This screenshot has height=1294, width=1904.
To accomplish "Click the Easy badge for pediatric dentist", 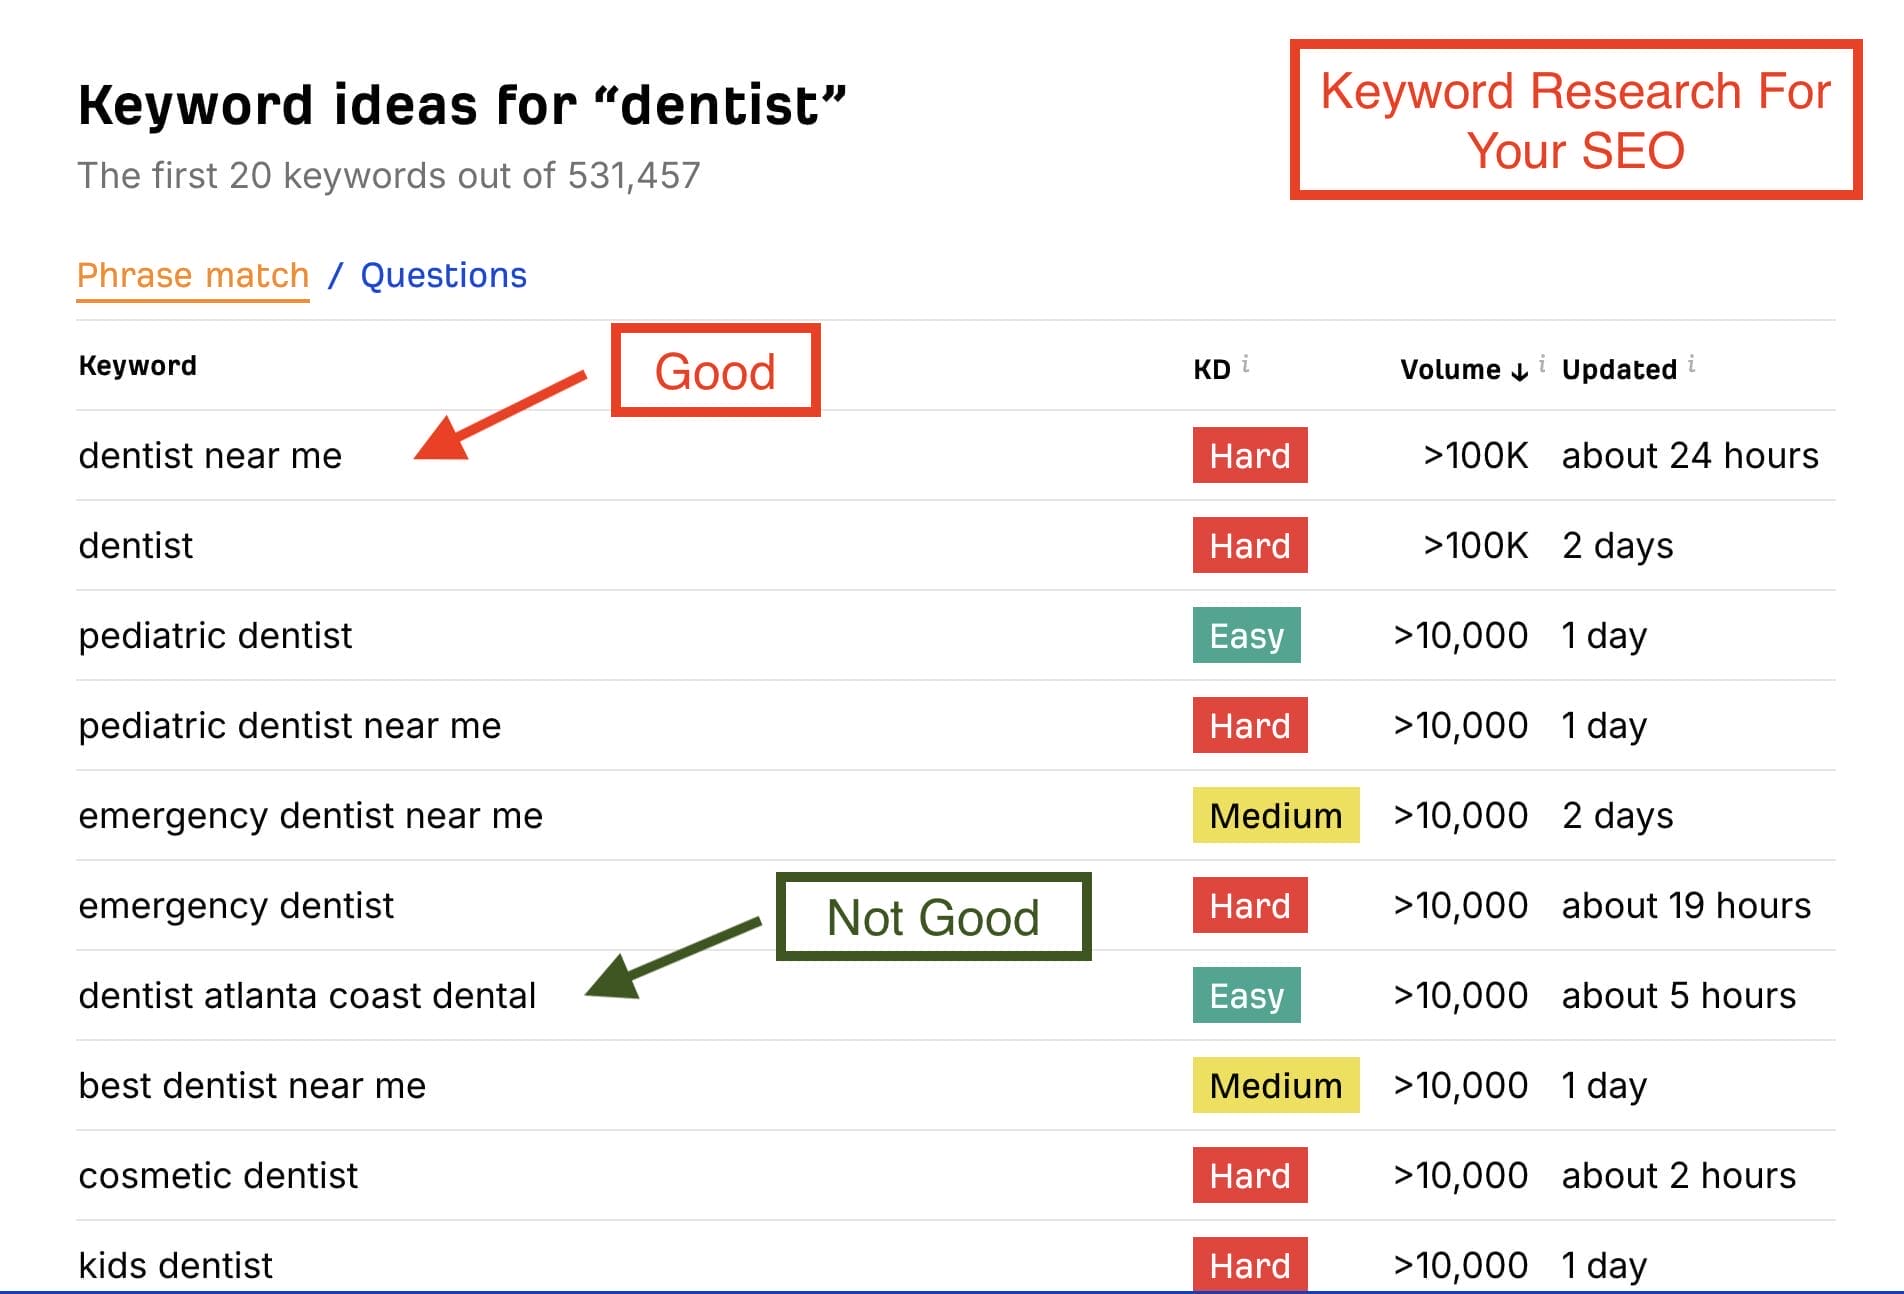I will (x=1246, y=636).
